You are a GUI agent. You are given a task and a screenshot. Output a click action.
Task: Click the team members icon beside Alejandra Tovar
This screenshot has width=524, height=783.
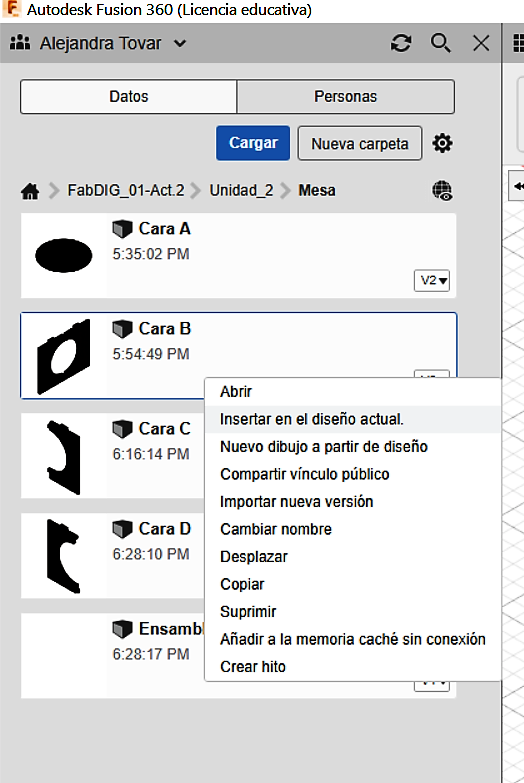coord(20,43)
